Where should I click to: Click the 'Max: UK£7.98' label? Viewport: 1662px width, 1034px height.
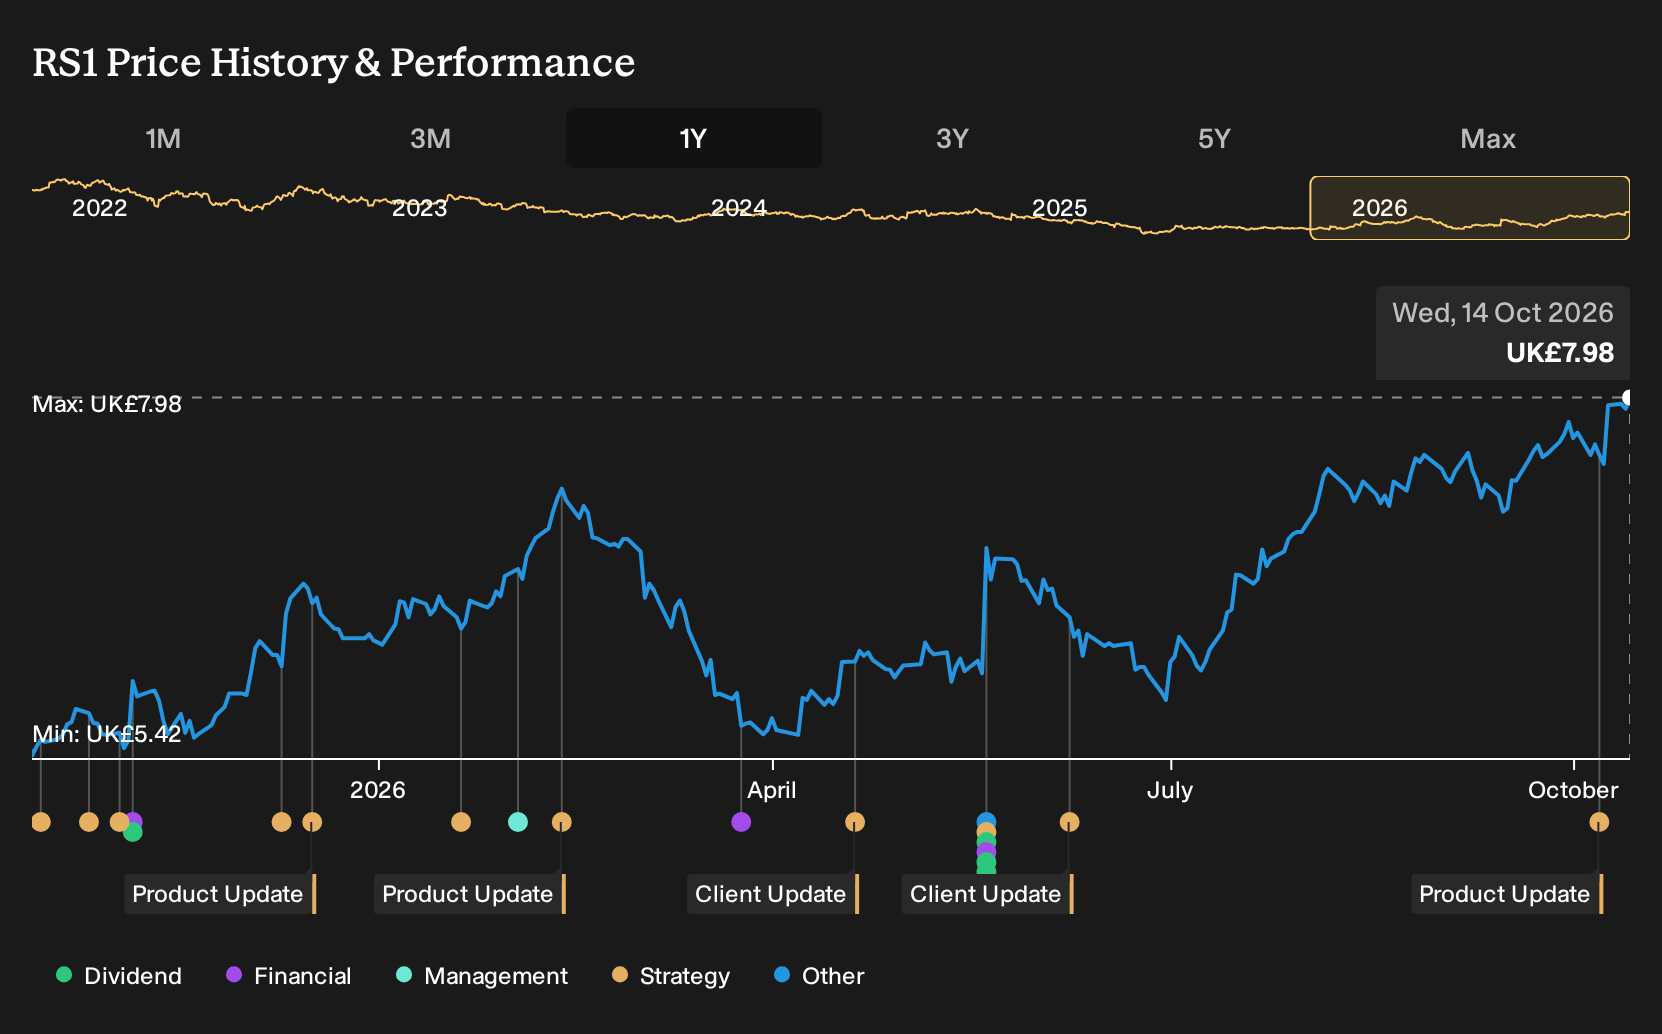[107, 404]
